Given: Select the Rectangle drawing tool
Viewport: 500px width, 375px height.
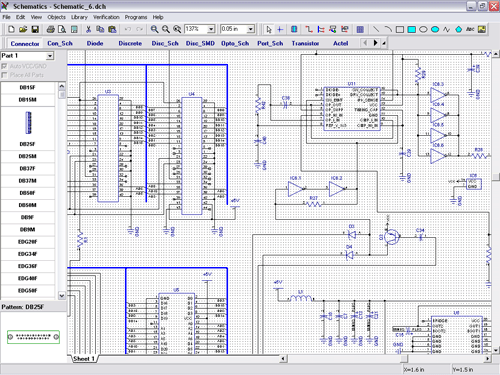Looking at the screenshot, I should click(400, 29).
